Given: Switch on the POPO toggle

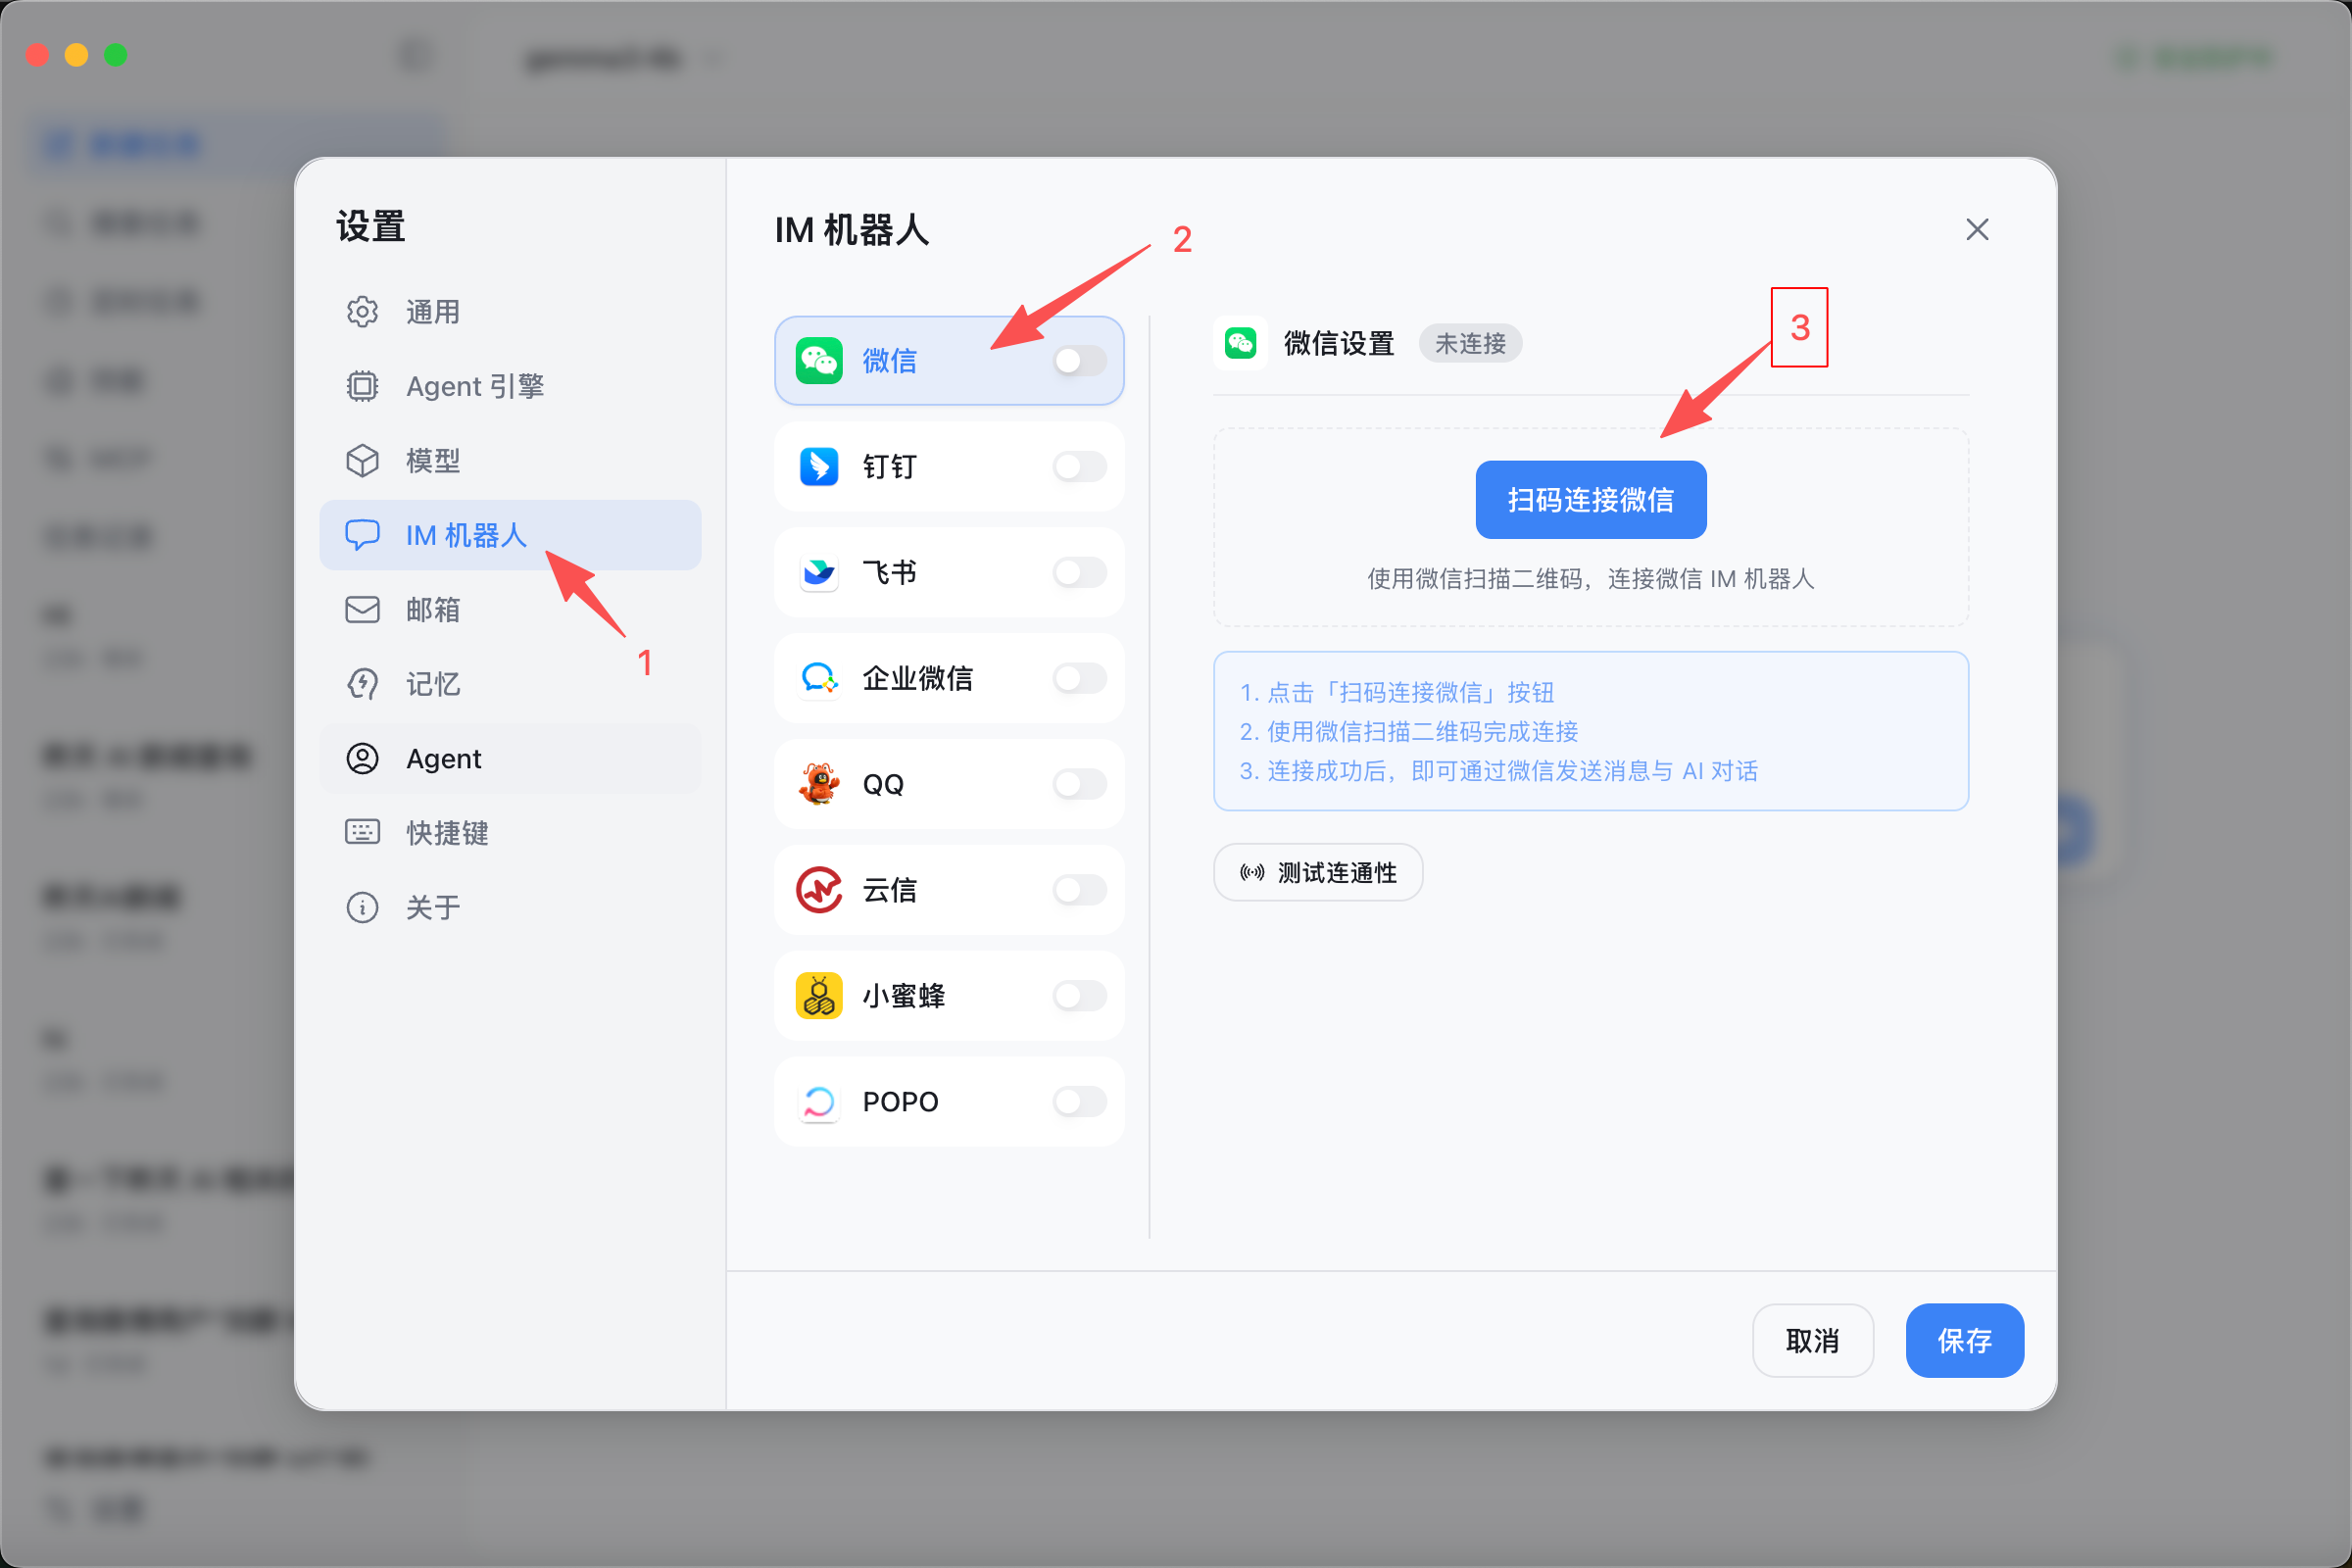Looking at the screenshot, I should pos(1079,1102).
